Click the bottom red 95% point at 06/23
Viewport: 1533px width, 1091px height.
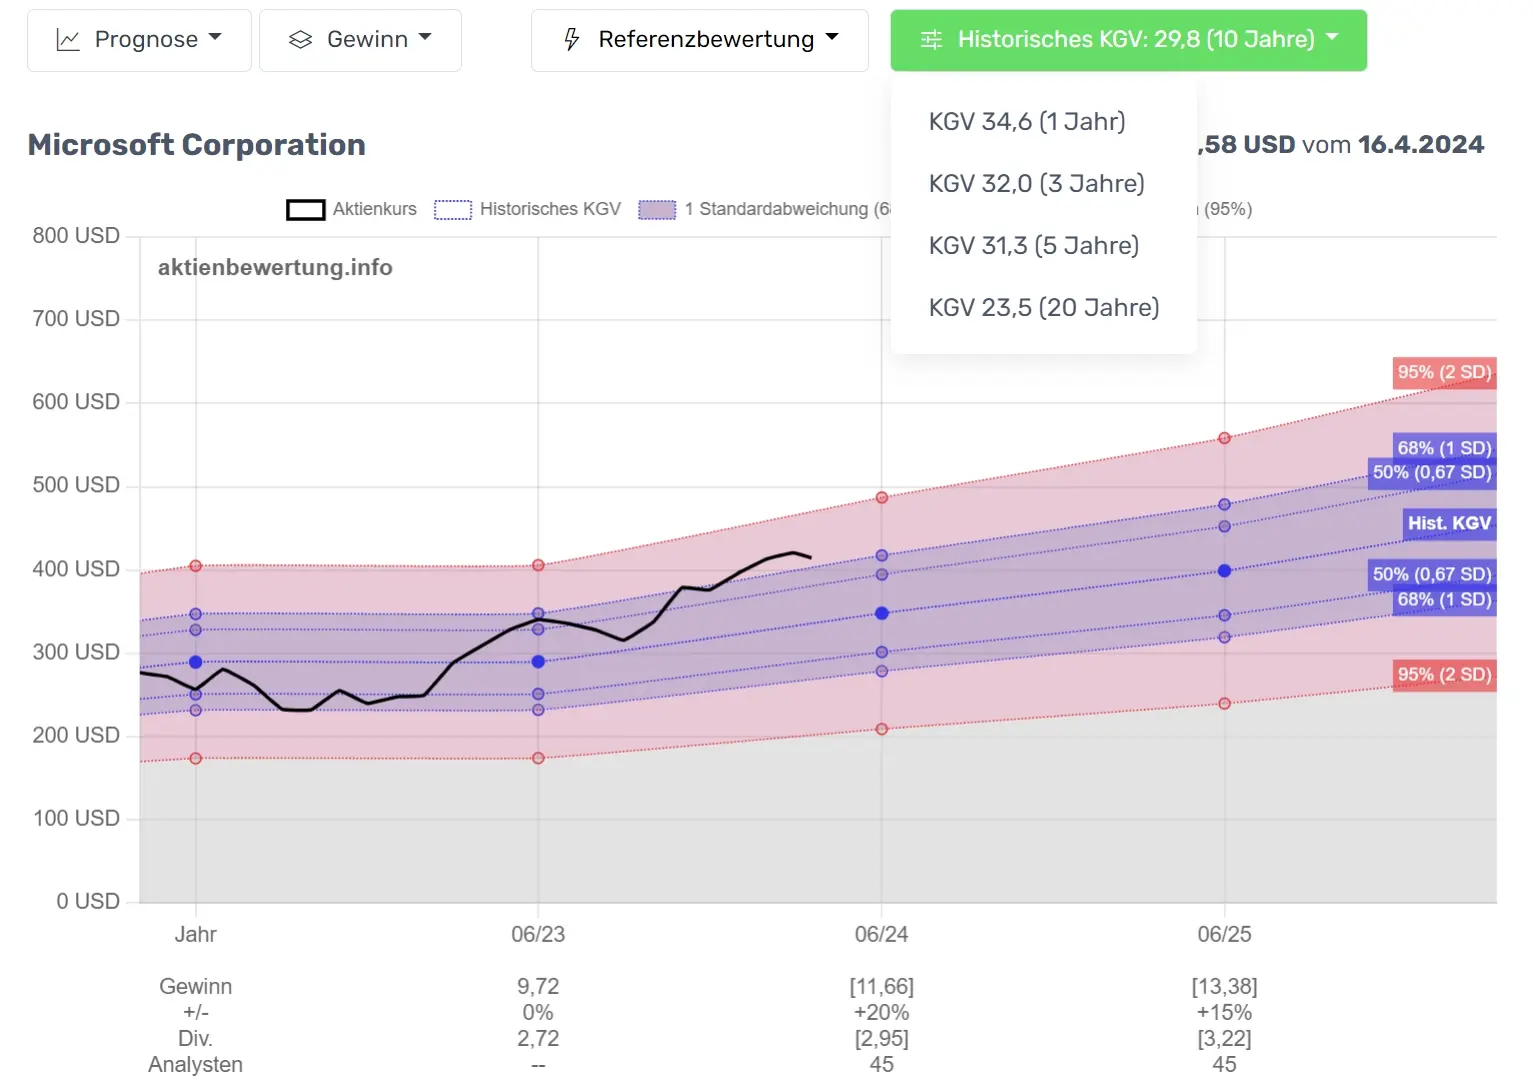coord(538,758)
